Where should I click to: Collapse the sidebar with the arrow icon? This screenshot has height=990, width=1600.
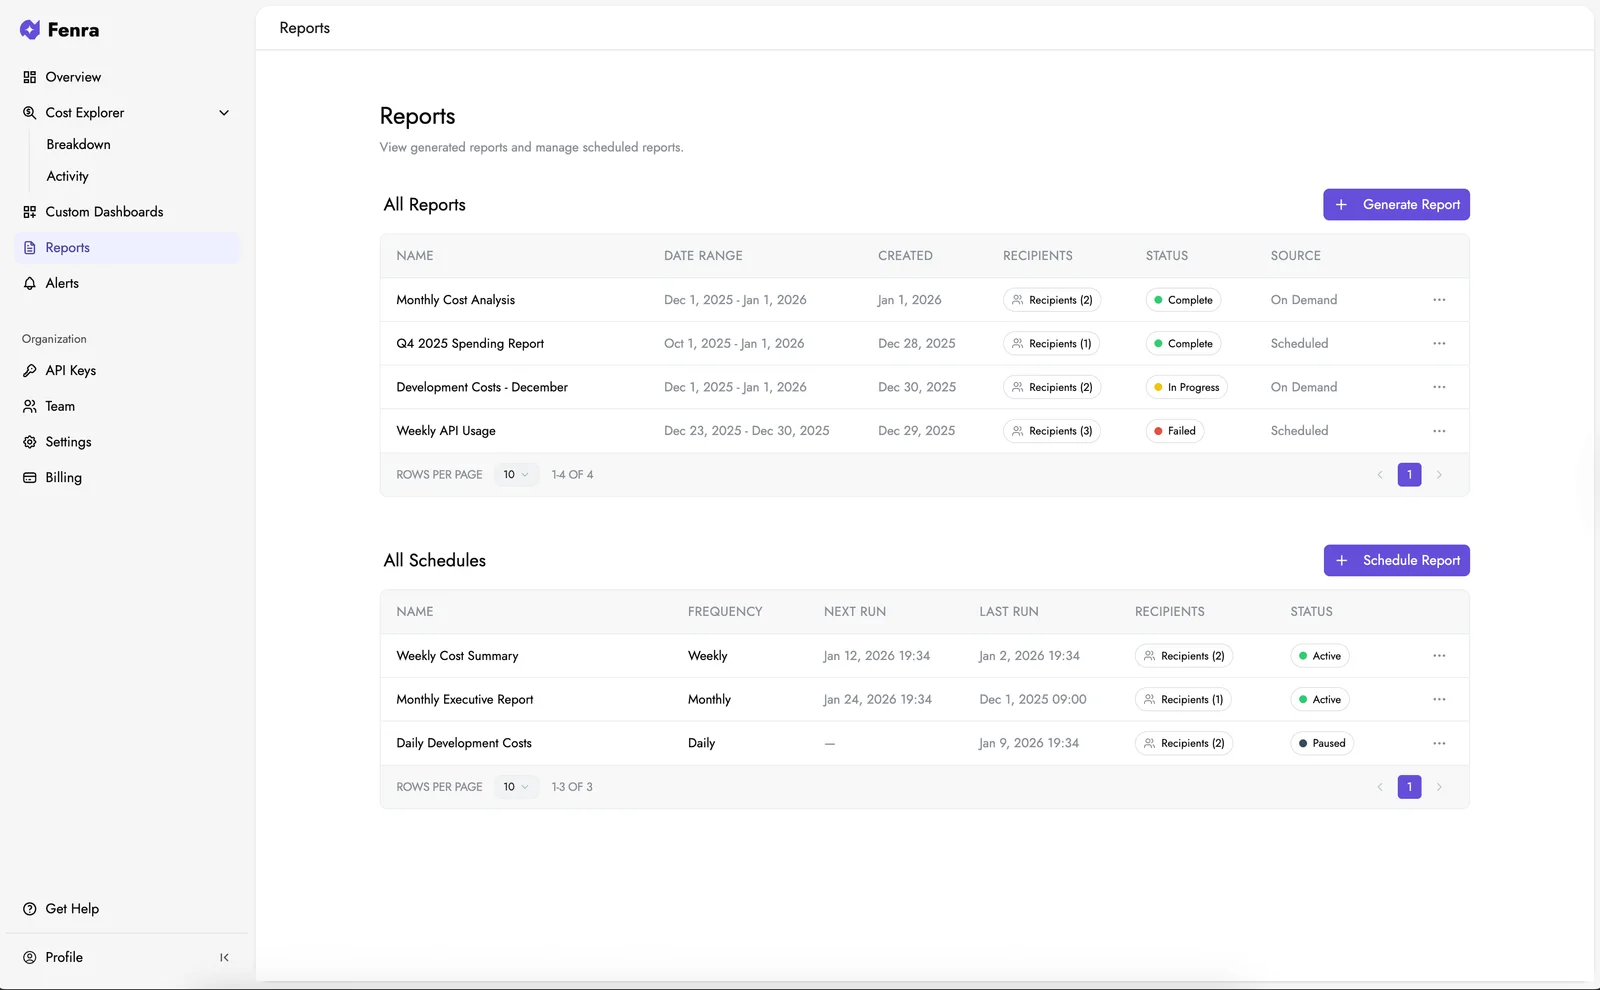click(x=225, y=957)
